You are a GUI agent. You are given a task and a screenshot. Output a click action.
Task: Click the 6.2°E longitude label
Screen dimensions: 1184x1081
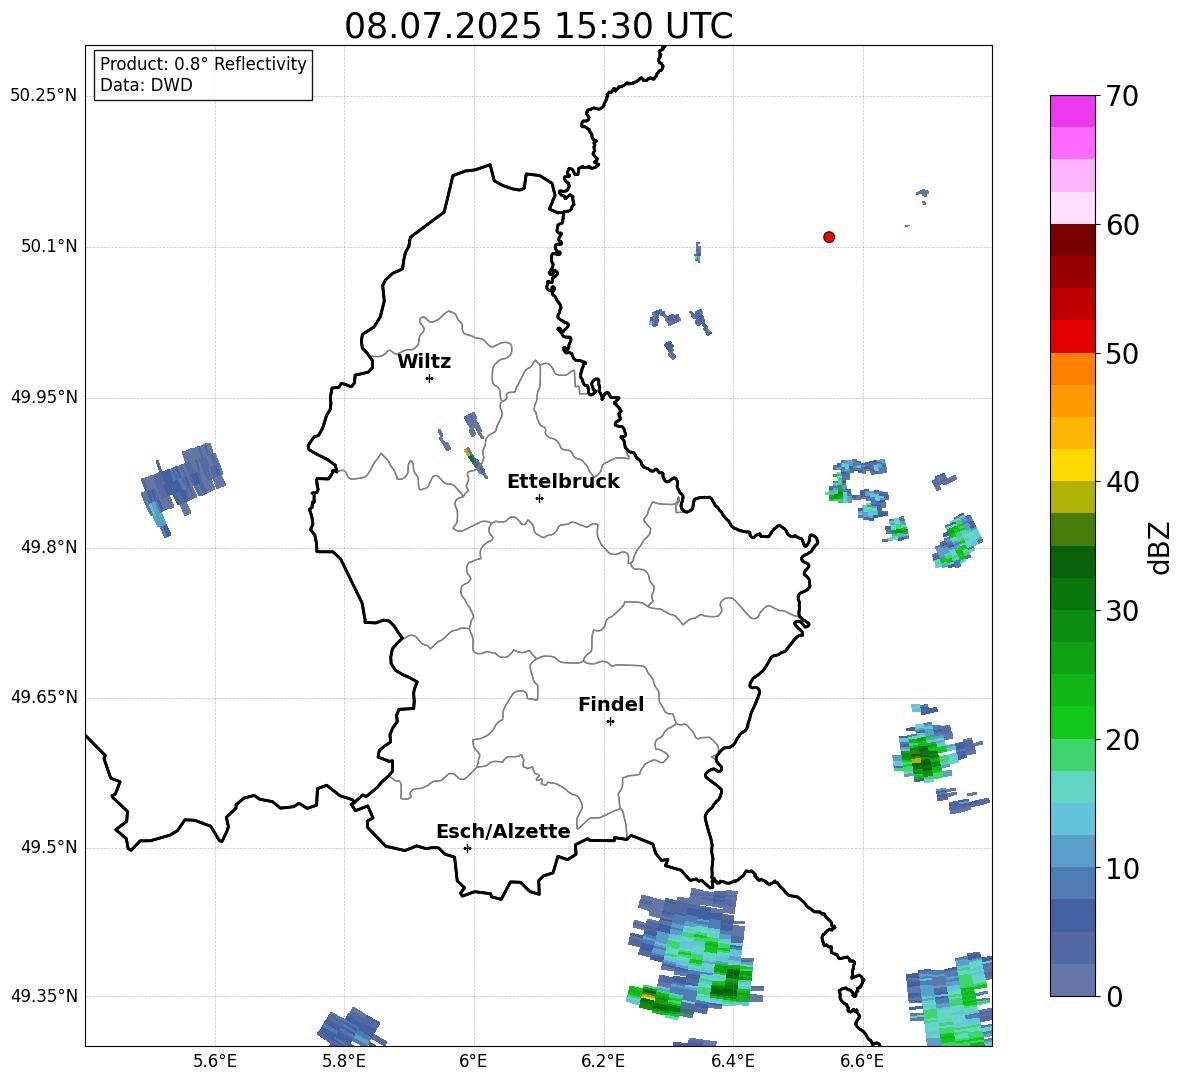603,1061
